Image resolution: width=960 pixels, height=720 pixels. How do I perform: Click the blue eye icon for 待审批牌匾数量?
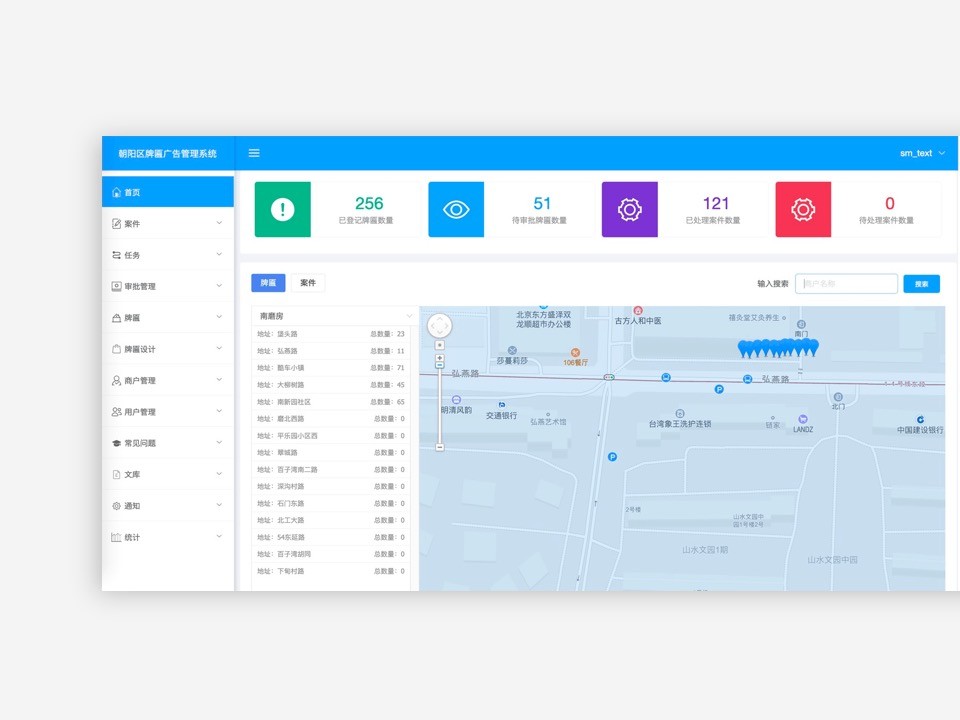click(456, 209)
